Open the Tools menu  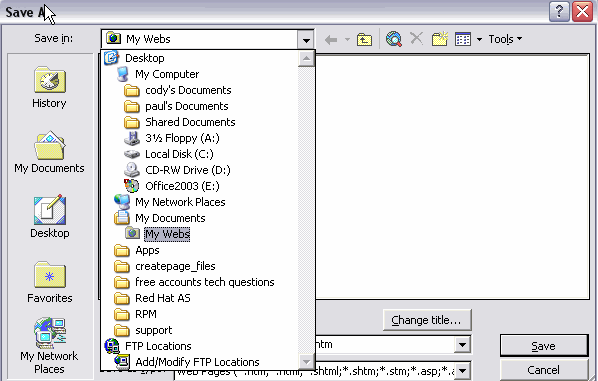pos(505,39)
